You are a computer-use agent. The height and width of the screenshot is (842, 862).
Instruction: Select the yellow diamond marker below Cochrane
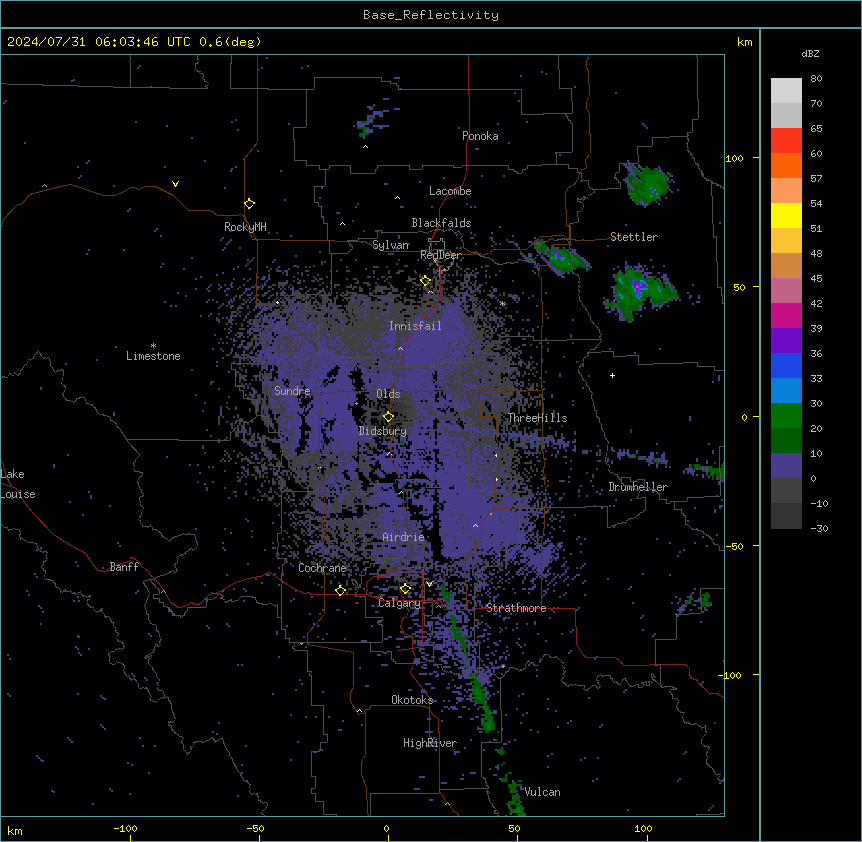point(340,590)
